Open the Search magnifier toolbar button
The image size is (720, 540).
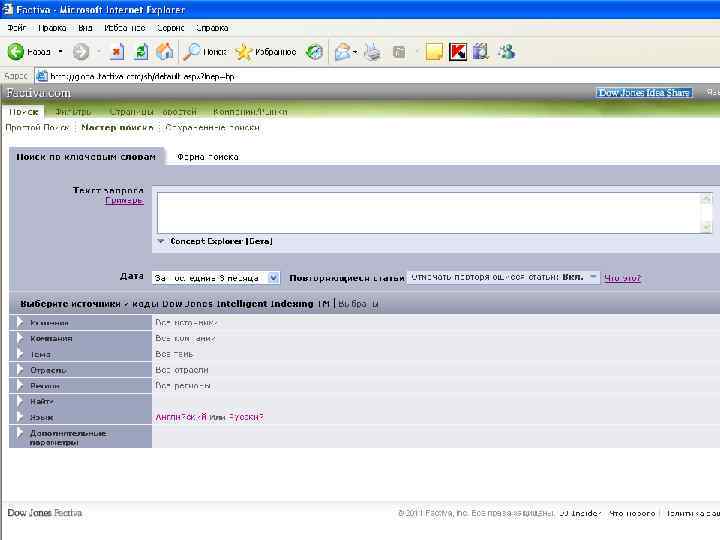click(205, 51)
